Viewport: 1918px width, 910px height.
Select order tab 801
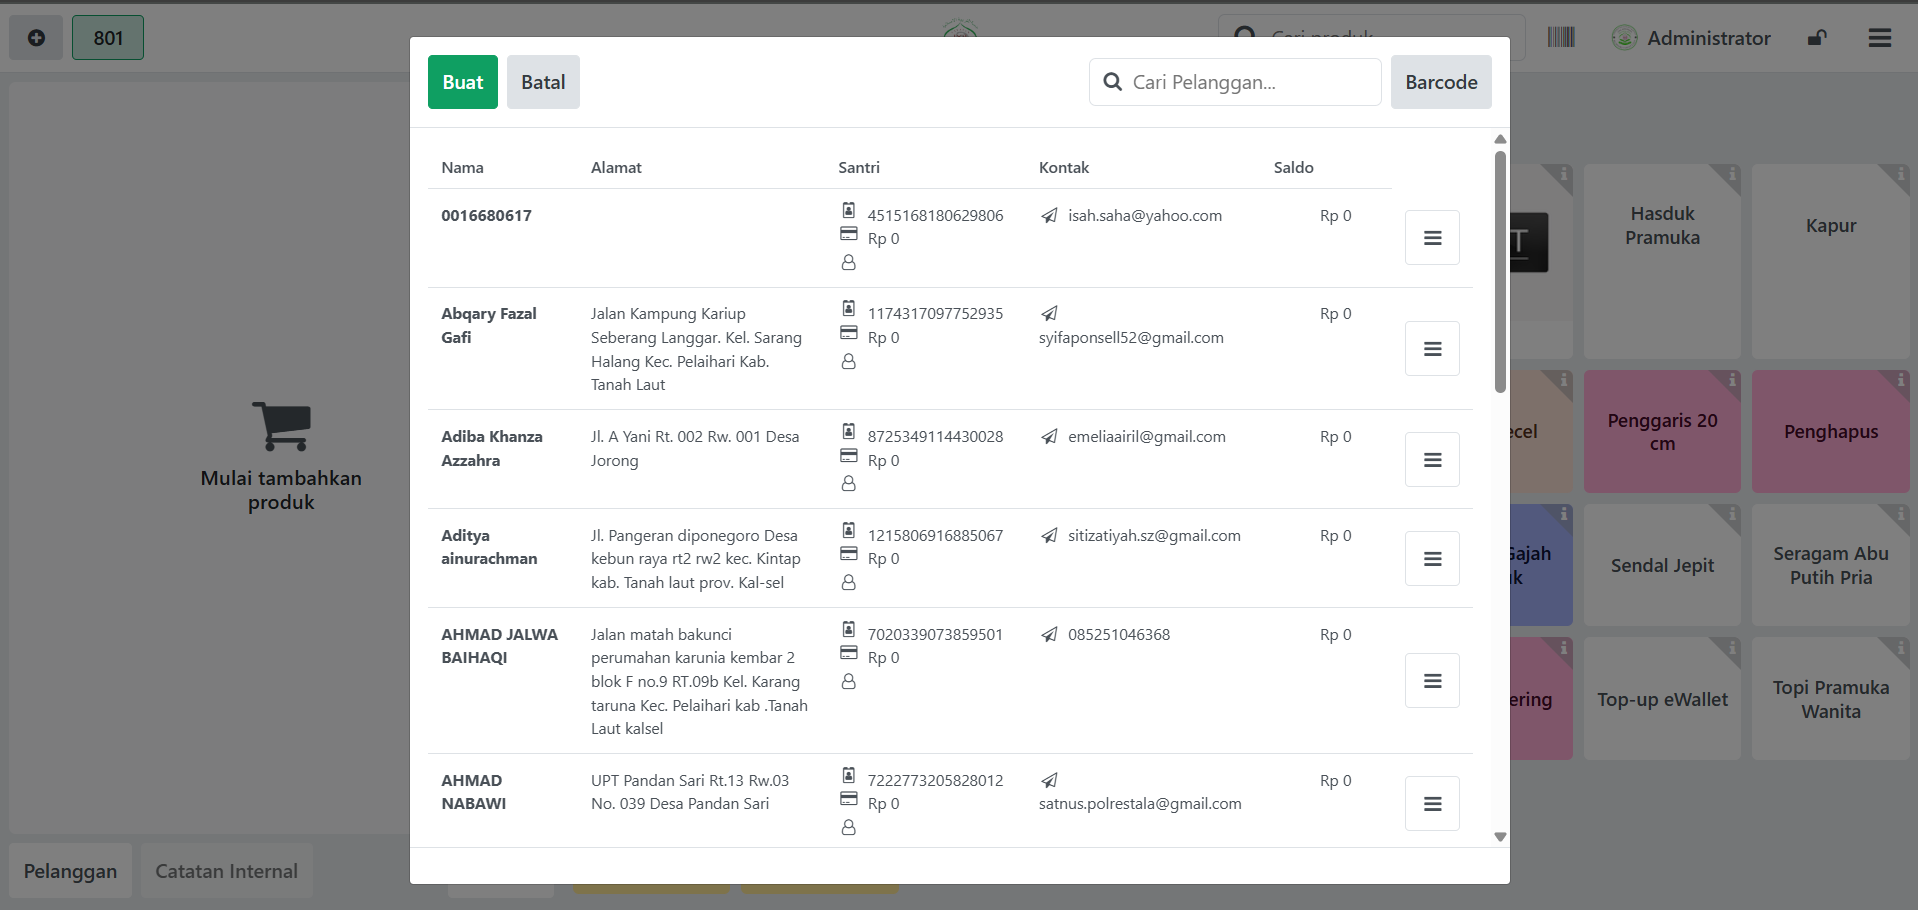pos(108,38)
